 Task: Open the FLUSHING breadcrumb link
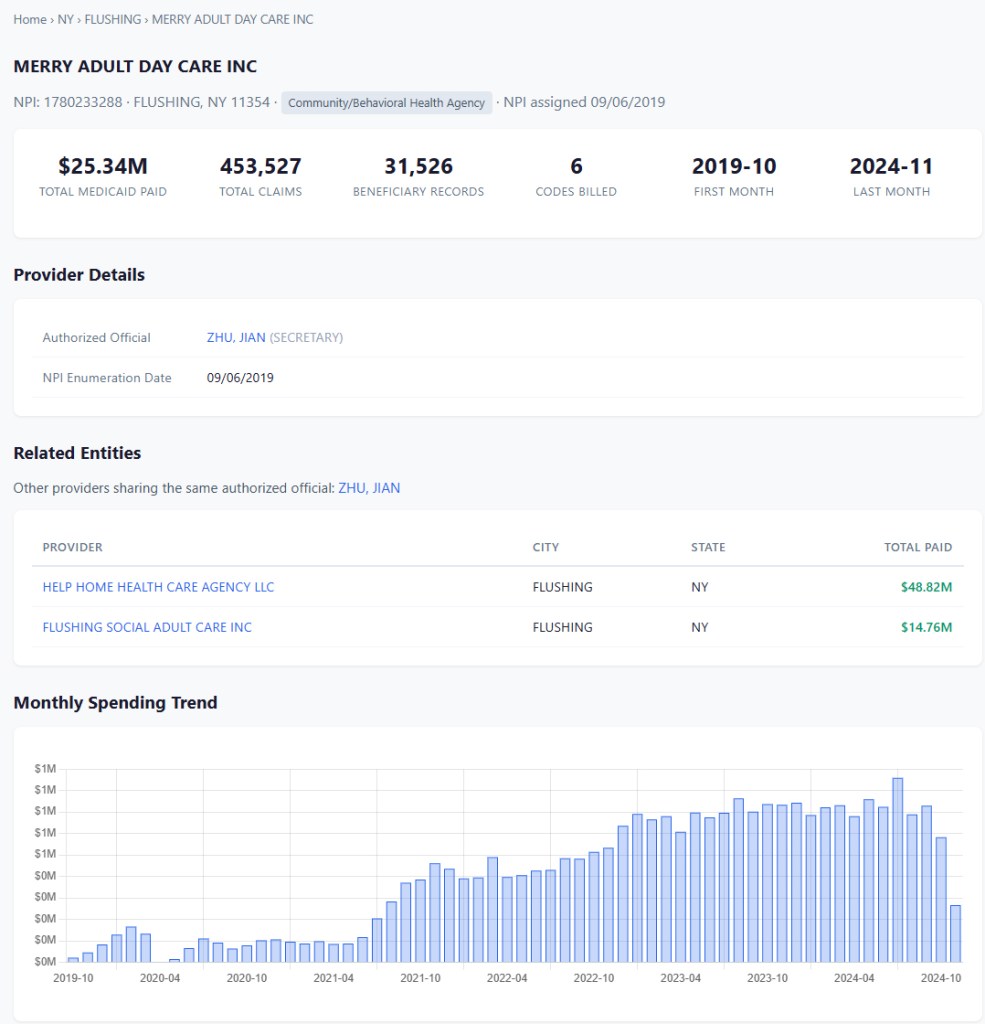[112, 20]
